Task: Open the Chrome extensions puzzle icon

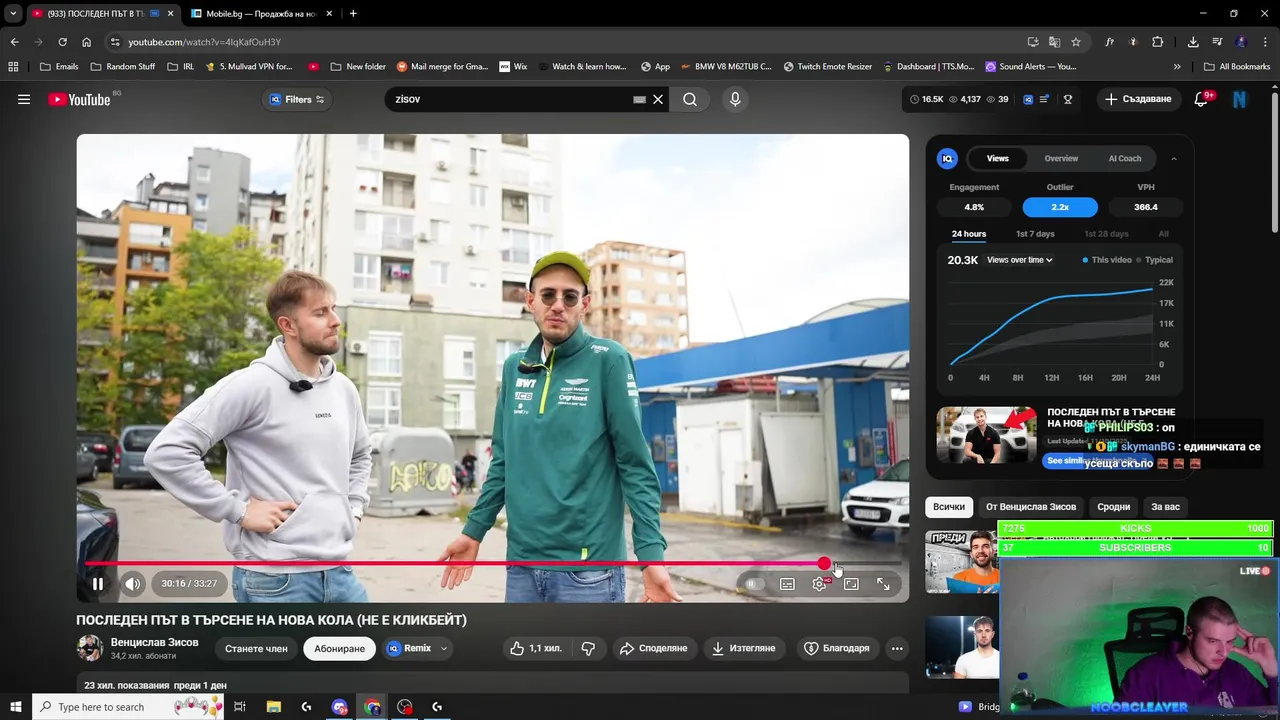Action: coord(1158,42)
